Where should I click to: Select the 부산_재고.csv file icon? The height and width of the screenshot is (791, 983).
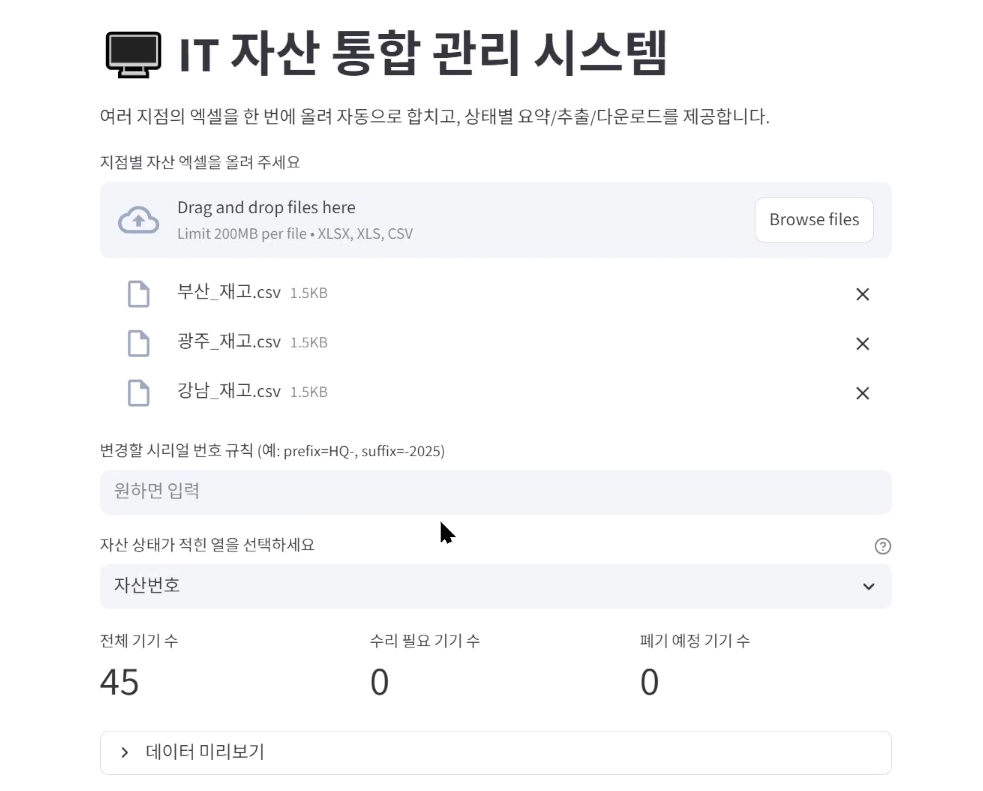point(139,293)
